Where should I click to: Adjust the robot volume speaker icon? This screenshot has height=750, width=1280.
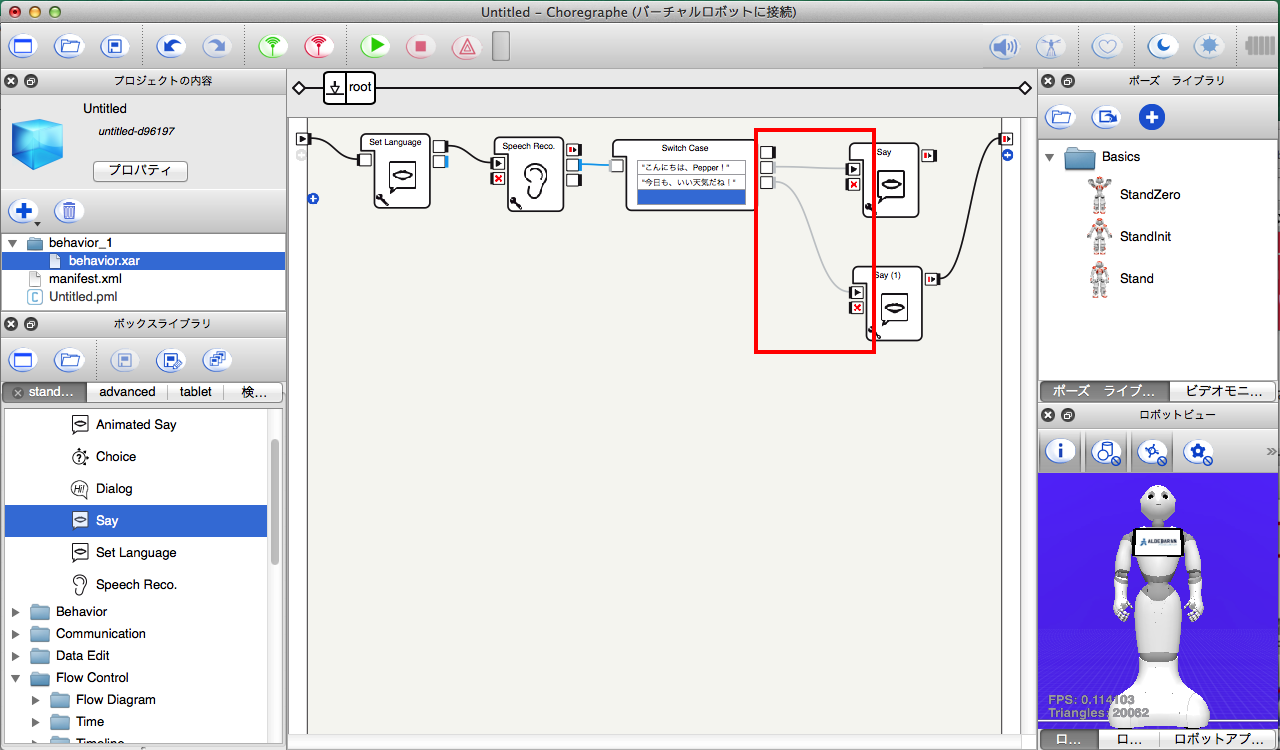(x=1003, y=46)
